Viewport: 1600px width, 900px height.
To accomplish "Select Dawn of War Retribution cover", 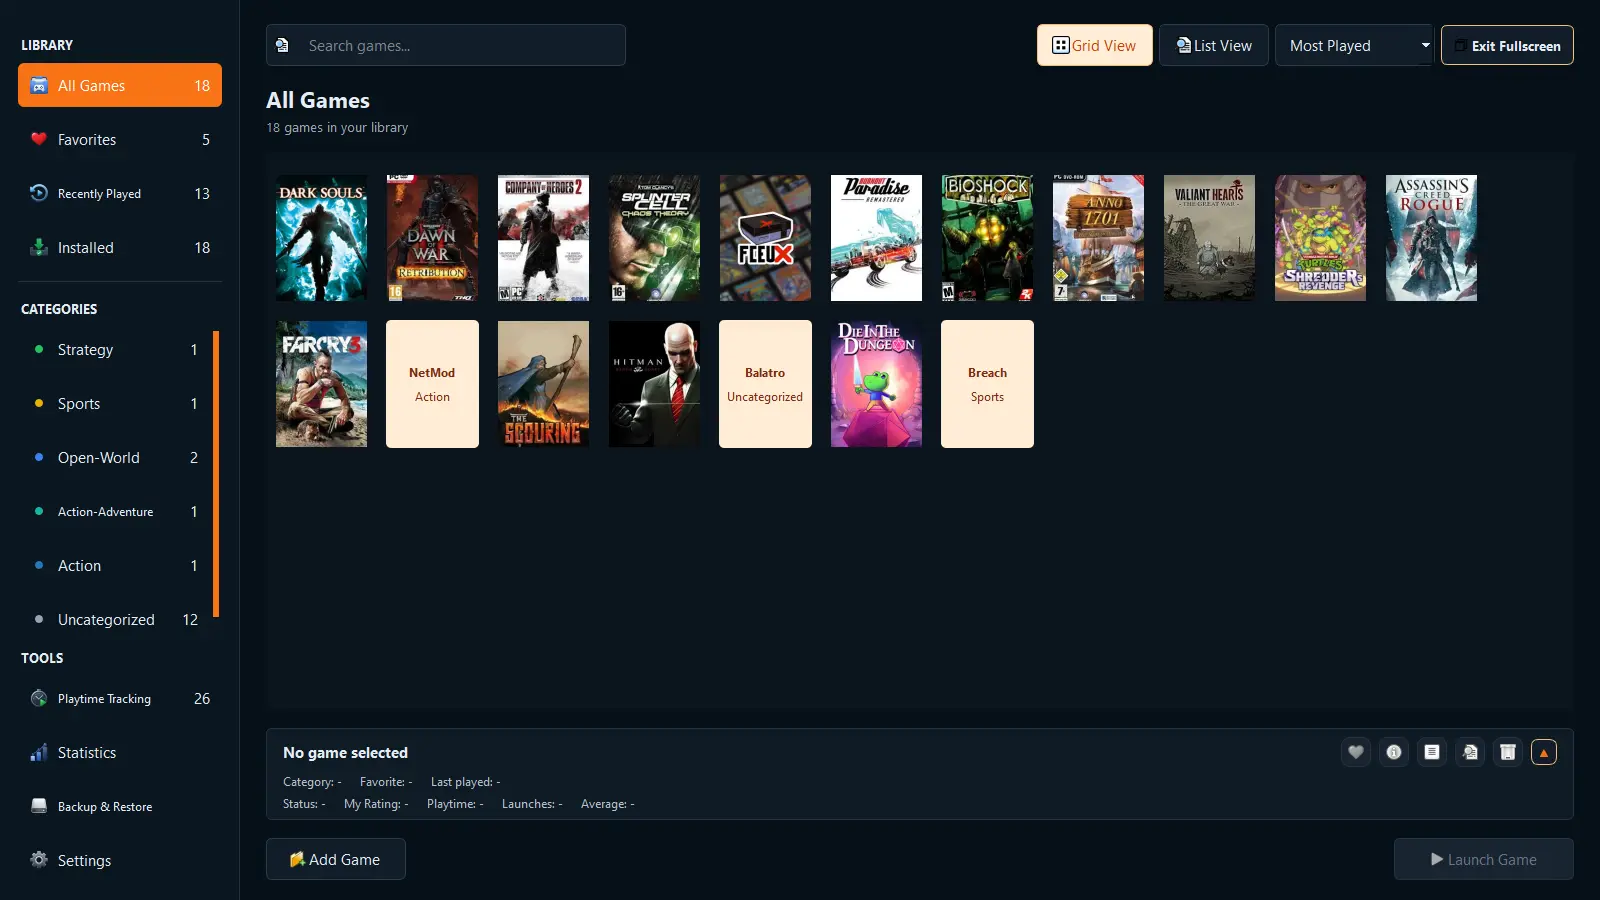I will click(x=432, y=238).
